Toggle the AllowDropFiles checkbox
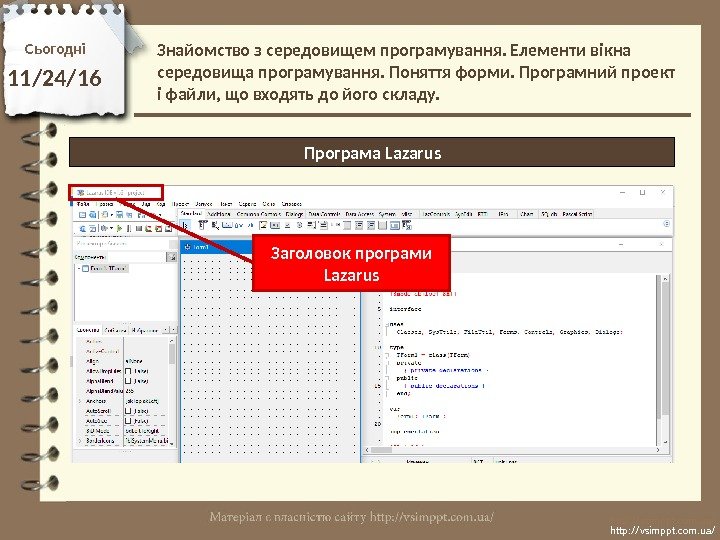This screenshot has width=720, height=540. pyautogui.click(x=128, y=371)
